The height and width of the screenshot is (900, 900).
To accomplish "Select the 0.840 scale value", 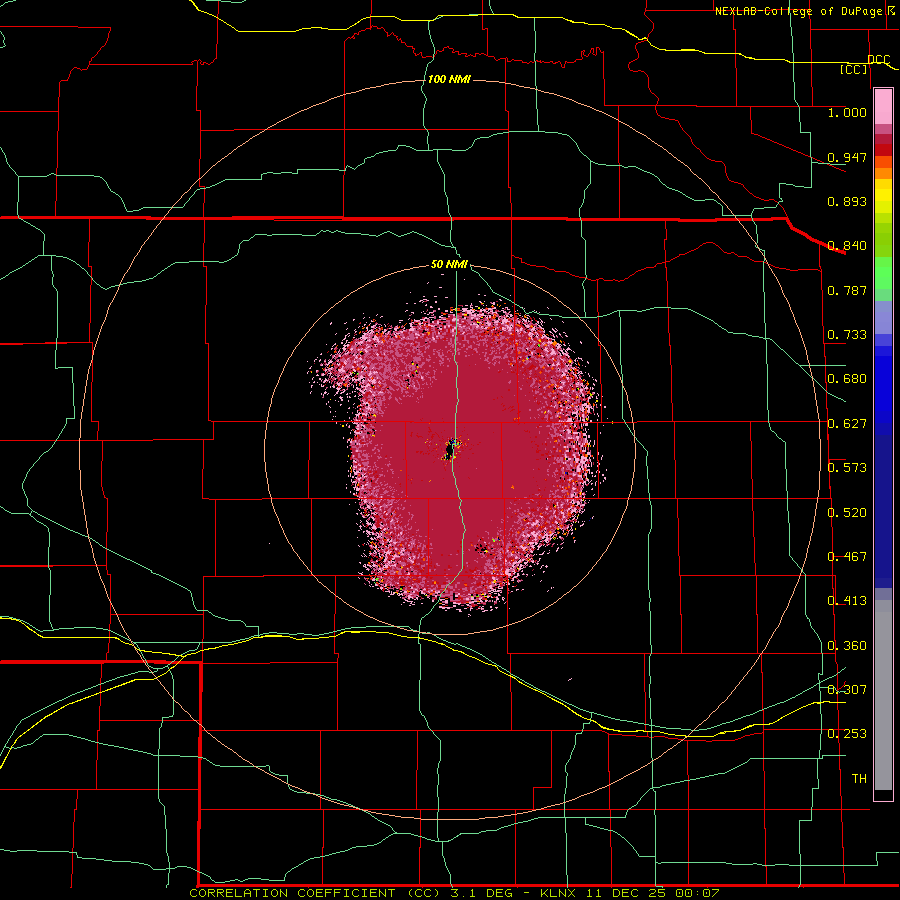I will coord(847,246).
